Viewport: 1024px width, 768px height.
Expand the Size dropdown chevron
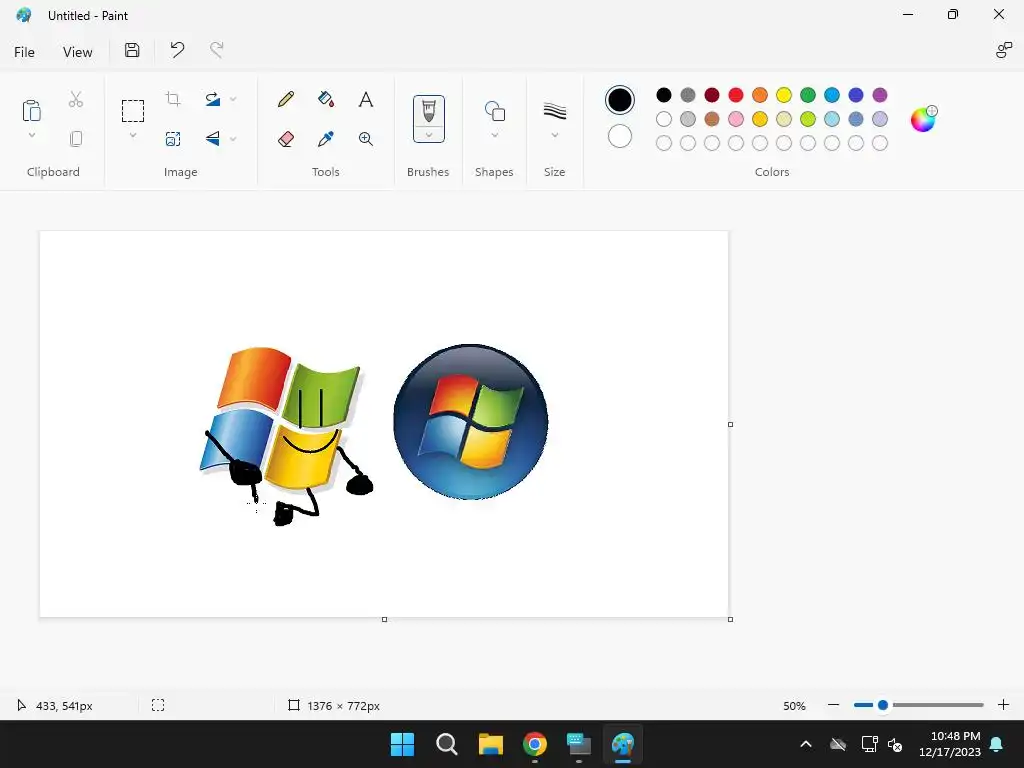click(x=554, y=135)
